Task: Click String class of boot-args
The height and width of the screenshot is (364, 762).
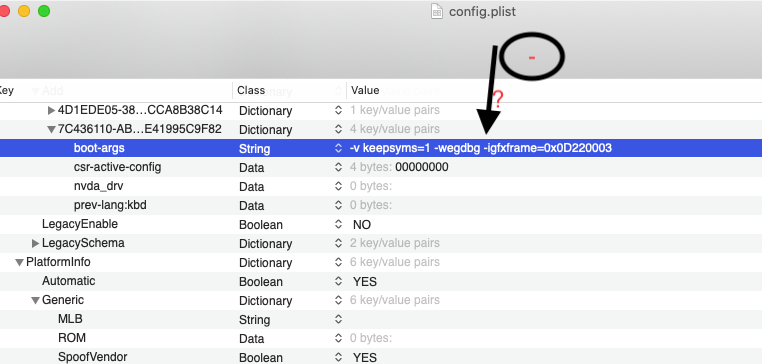Action: pyautogui.click(x=255, y=149)
